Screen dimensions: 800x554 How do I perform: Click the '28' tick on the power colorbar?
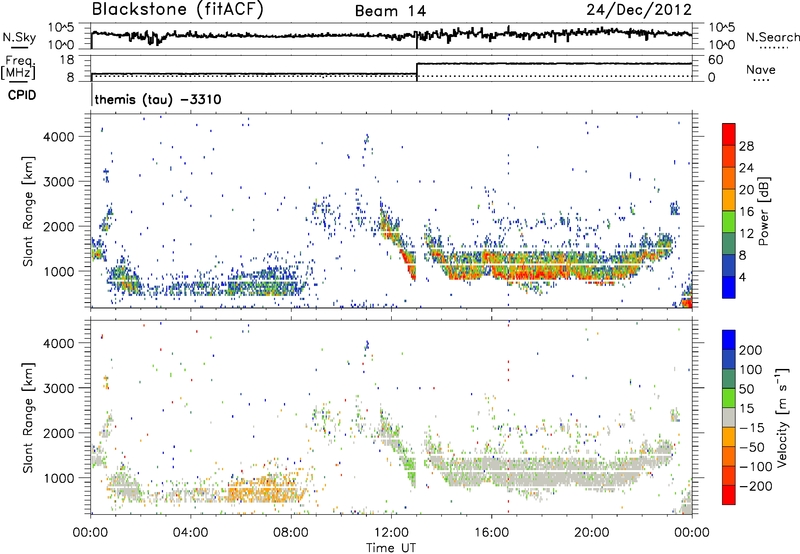[x=746, y=146]
